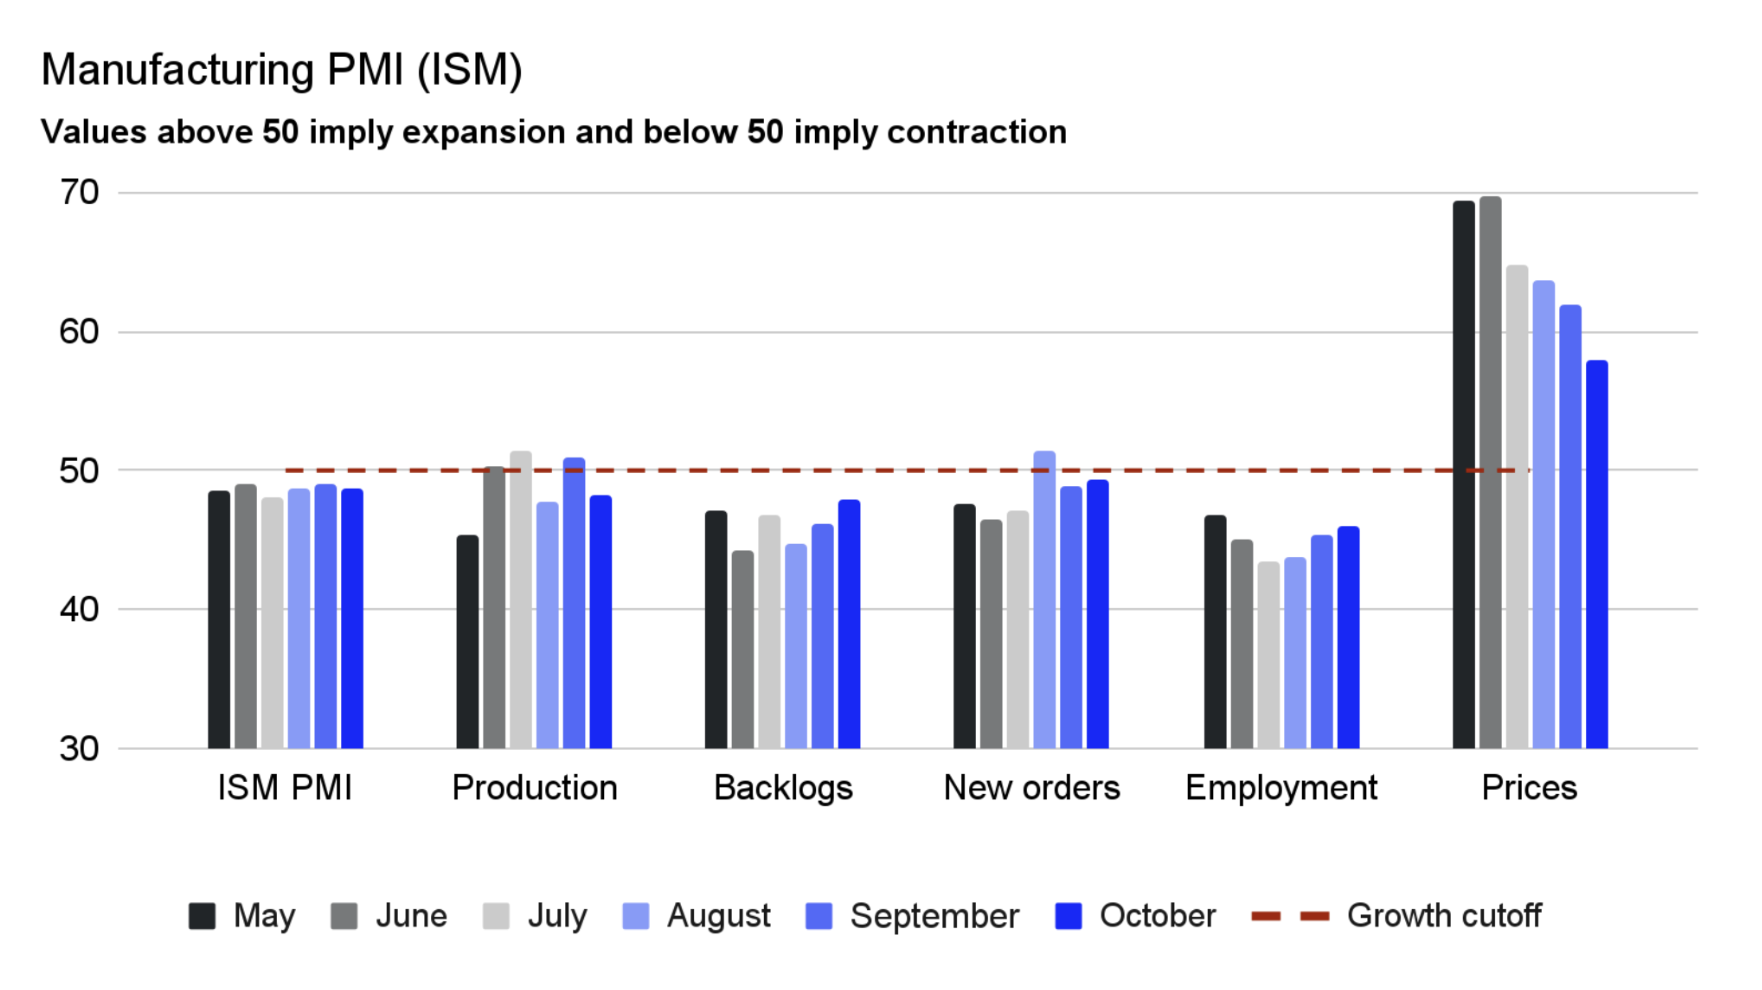The width and height of the screenshot is (1762, 990).
Task: Click the Backlogs category label
Action: (783, 788)
